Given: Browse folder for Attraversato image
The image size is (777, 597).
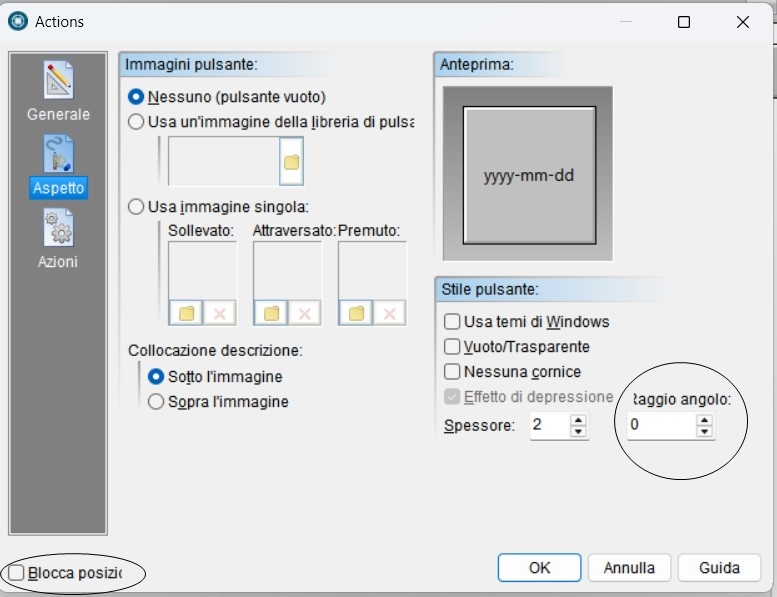Looking at the screenshot, I should (x=271, y=313).
